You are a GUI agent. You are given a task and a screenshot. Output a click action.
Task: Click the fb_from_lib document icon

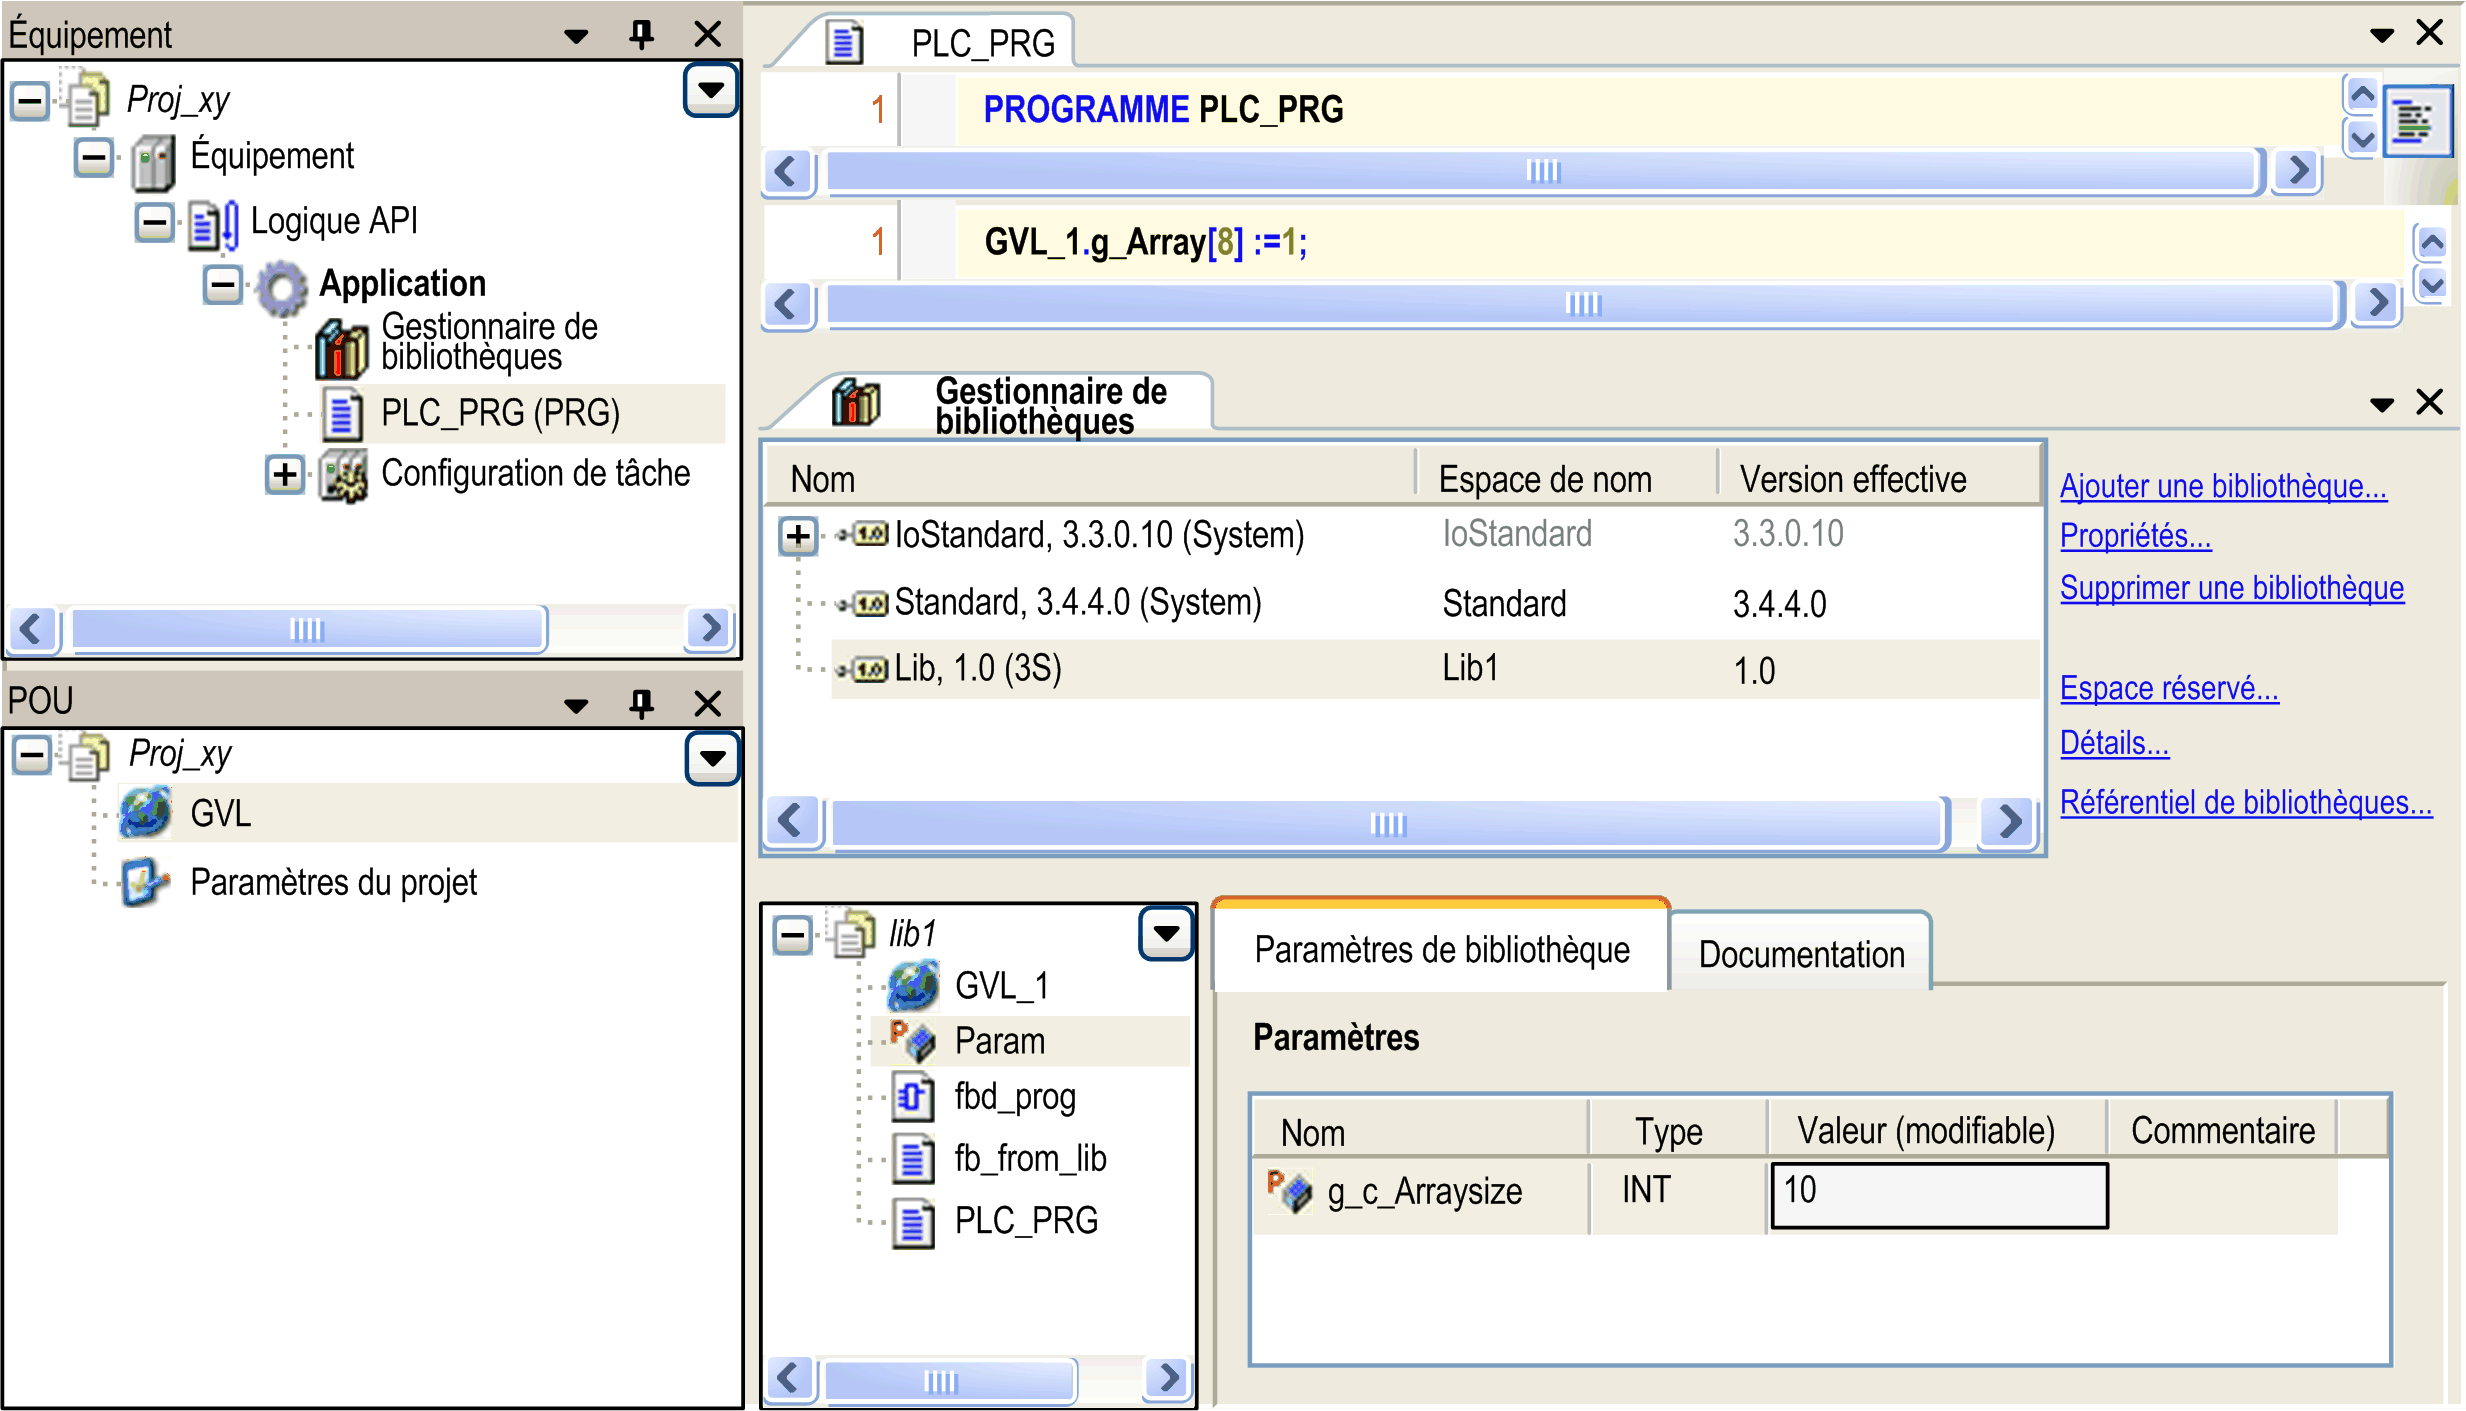coord(913,1160)
